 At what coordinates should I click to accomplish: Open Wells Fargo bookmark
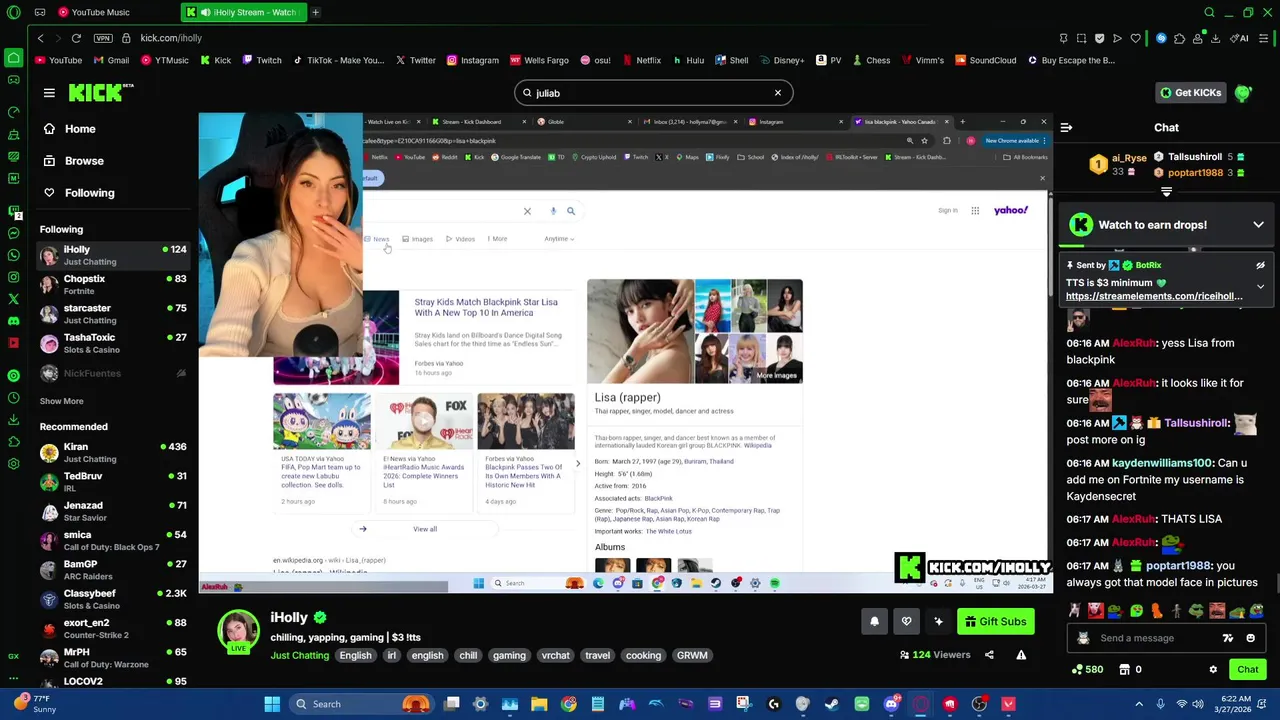pos(540,60)
